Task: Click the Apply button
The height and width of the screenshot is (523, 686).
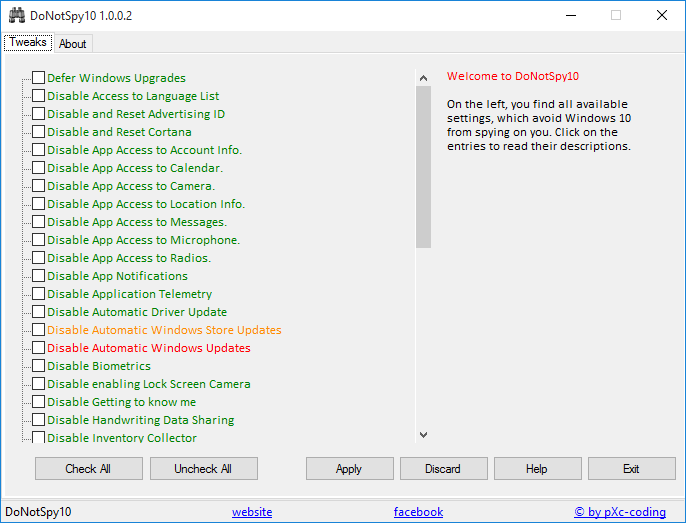Action: click(349, 469)
